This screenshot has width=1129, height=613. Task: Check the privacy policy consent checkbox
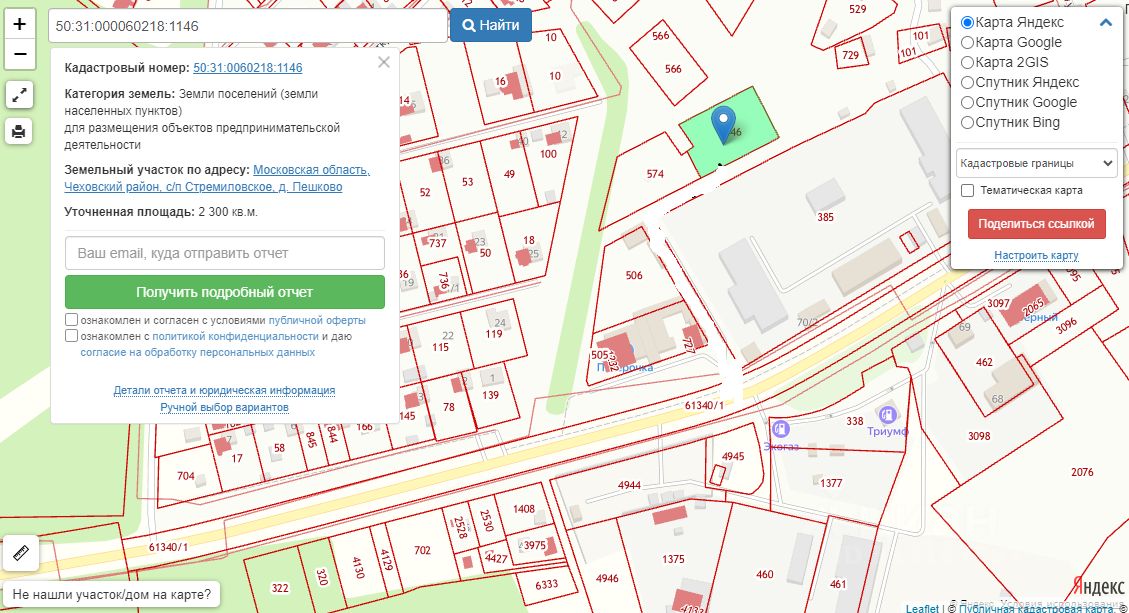pyautogui.click(x=71, y=337)
